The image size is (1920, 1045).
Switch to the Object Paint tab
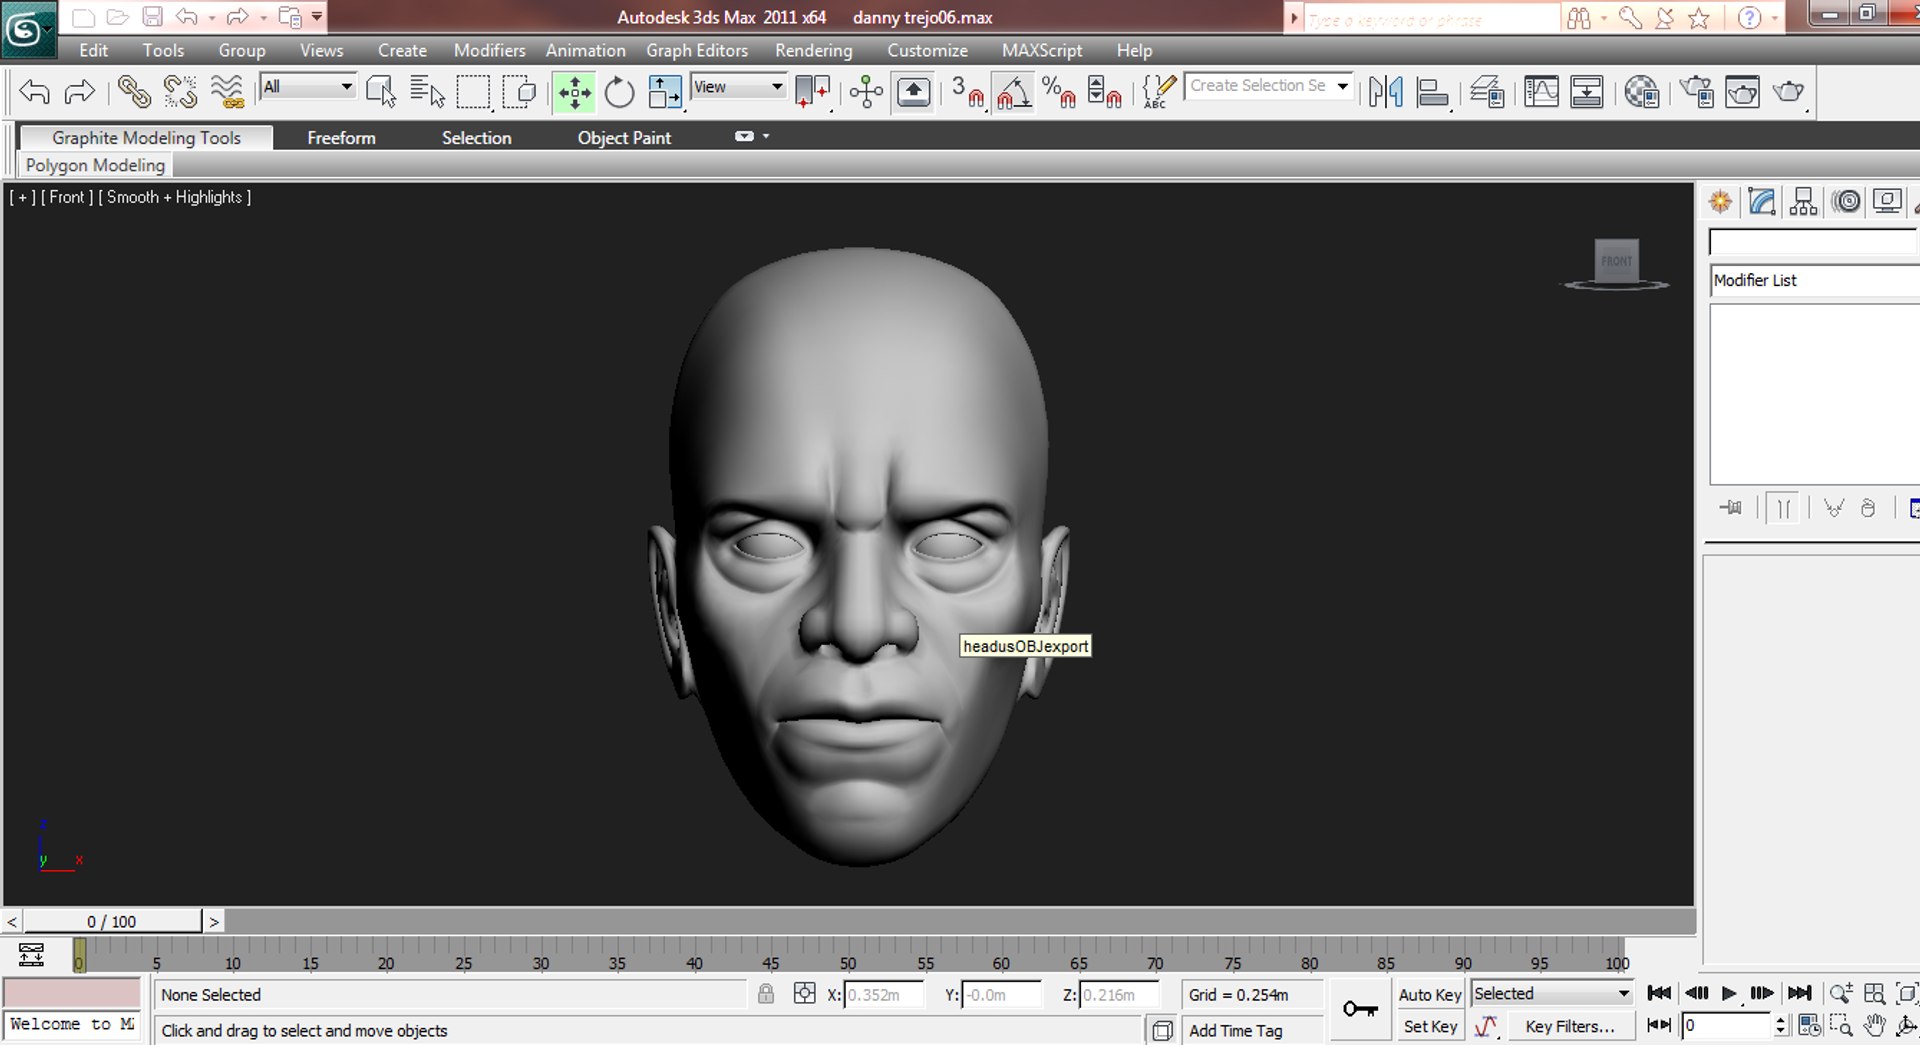point(624,138)
